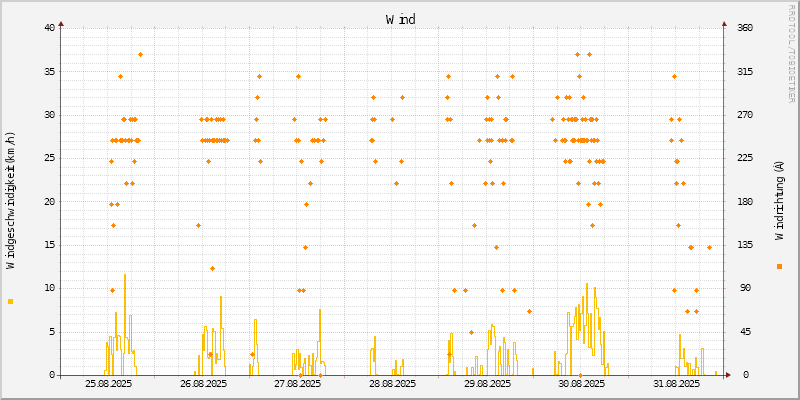The width and height of the screenshot is (800, 400).
Task: Choose the 30.08.2025 date label
Action: (581, 384)
